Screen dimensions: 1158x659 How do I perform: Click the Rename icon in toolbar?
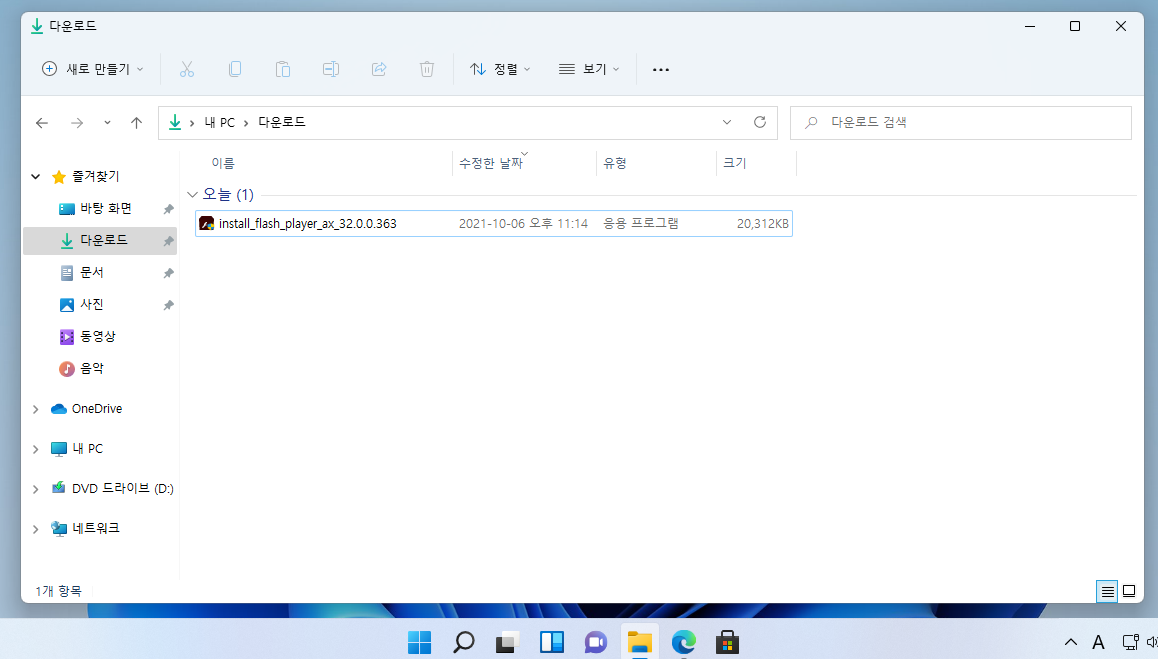coord(331,69)
